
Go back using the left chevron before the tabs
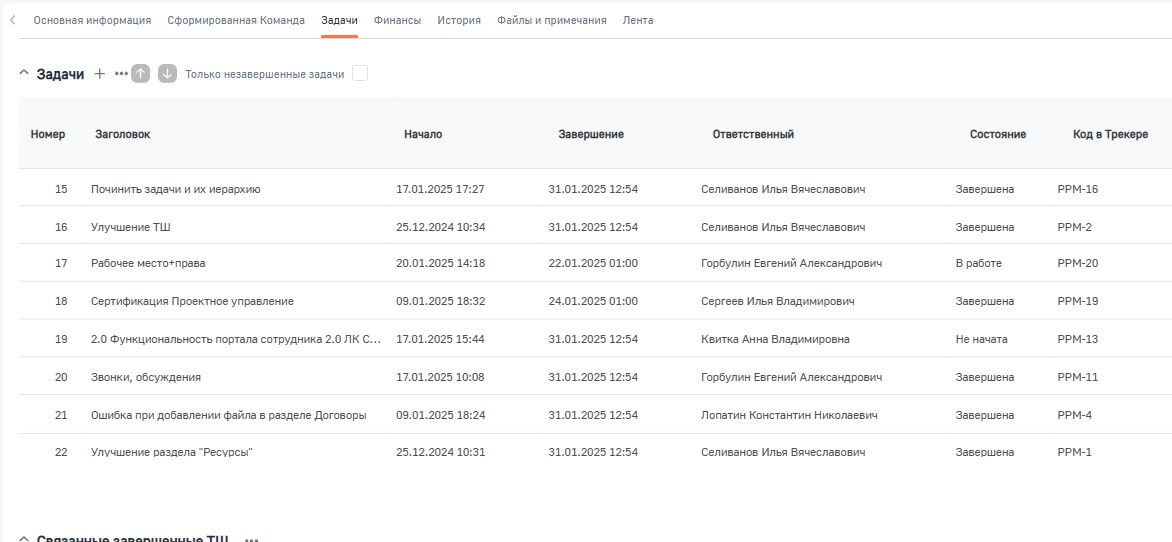click(13, 20)
